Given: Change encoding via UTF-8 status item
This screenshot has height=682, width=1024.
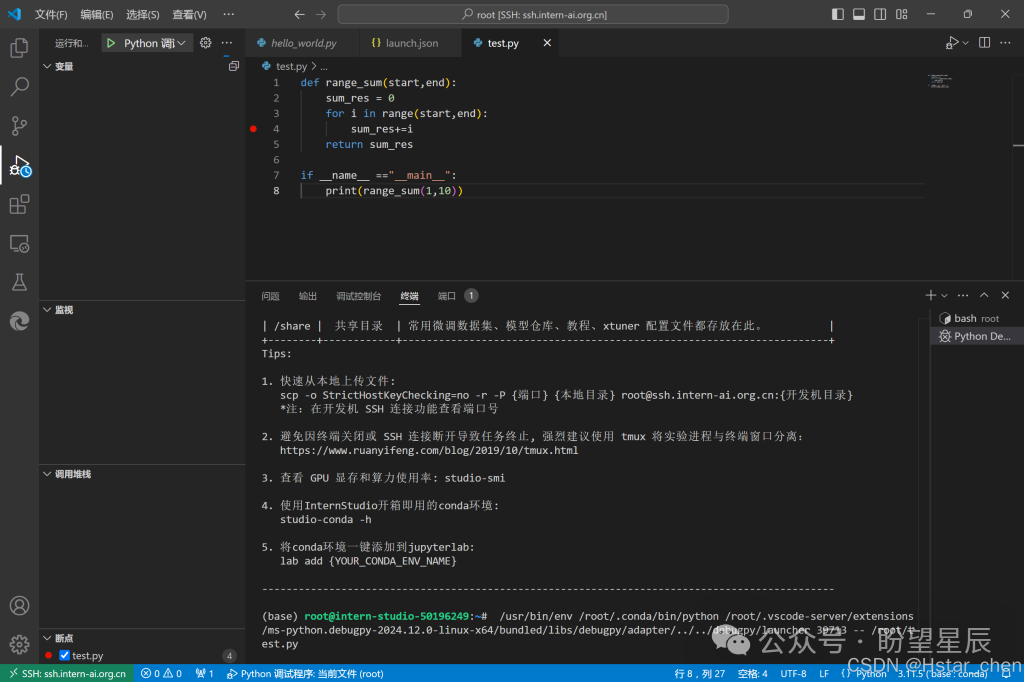Looking at the screenshot, I should tap(793, 674).
